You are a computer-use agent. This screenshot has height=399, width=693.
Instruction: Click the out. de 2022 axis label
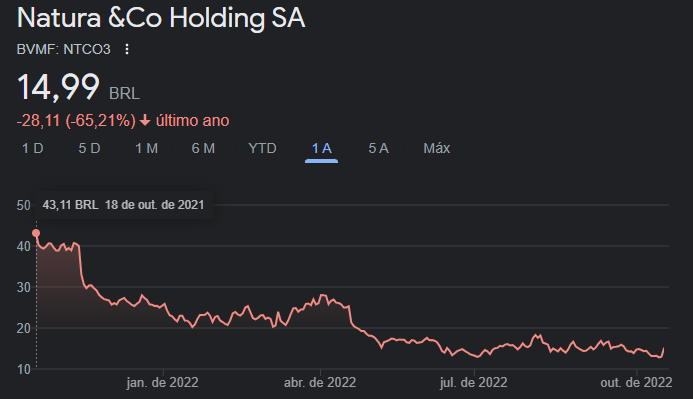(636, 382)
